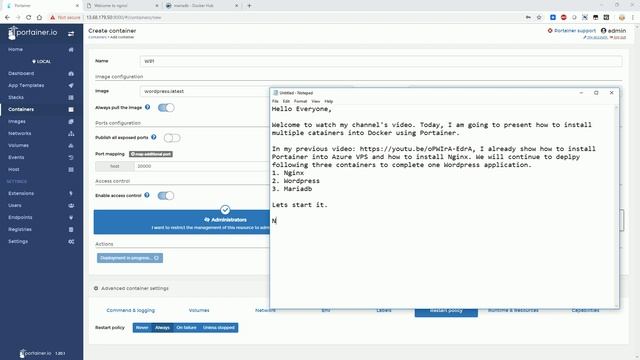Click the Host sidebar icon
This screenshot has height=360, width=640.
click(71, 169)
